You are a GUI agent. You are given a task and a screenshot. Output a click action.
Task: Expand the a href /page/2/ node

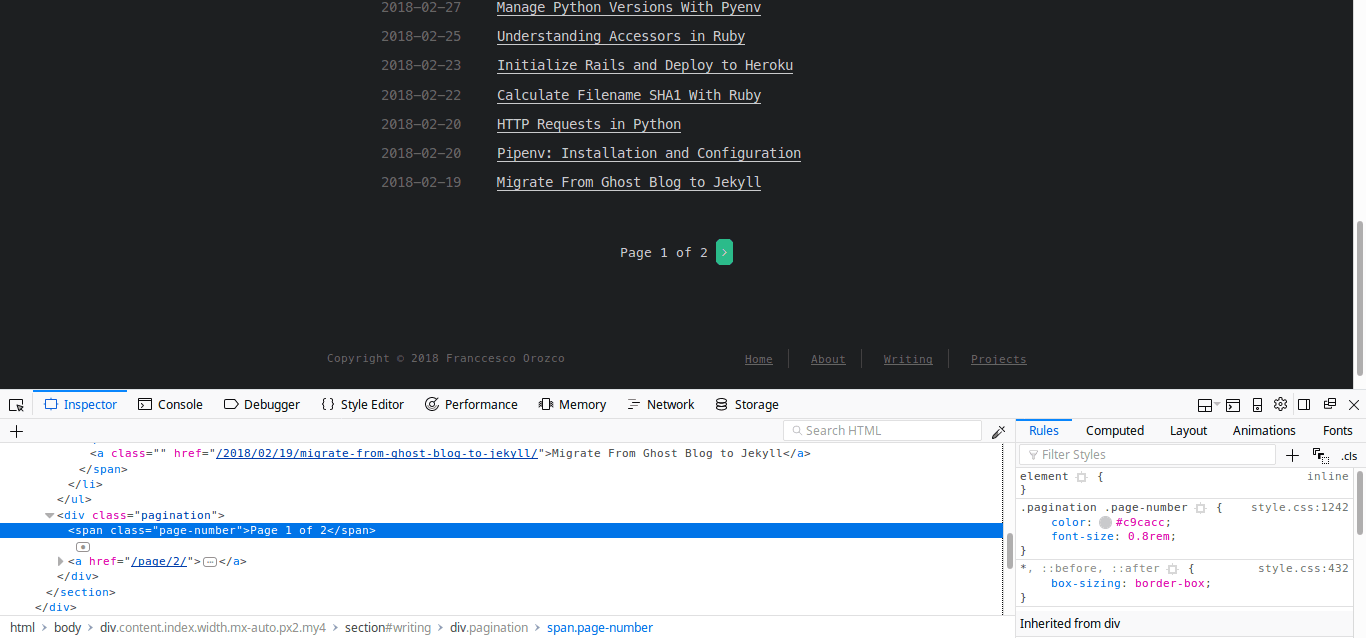[x=61, y=562]
